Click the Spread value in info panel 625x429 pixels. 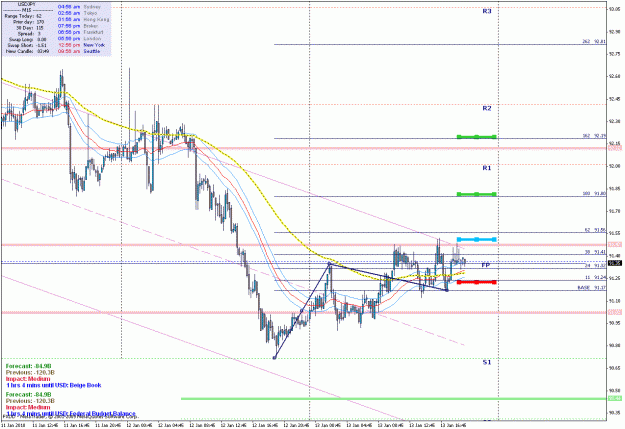point(39,34)
